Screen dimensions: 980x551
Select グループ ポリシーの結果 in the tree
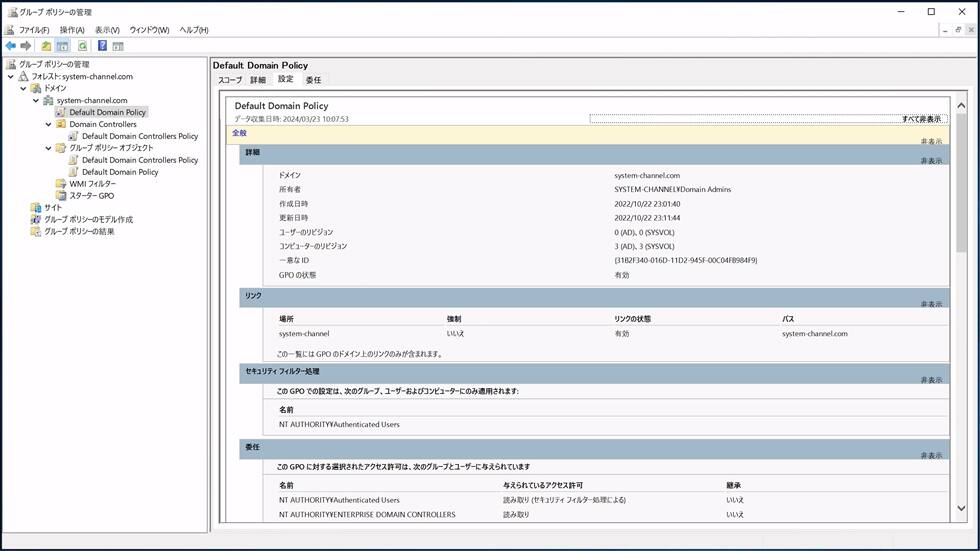pos(79,232)
